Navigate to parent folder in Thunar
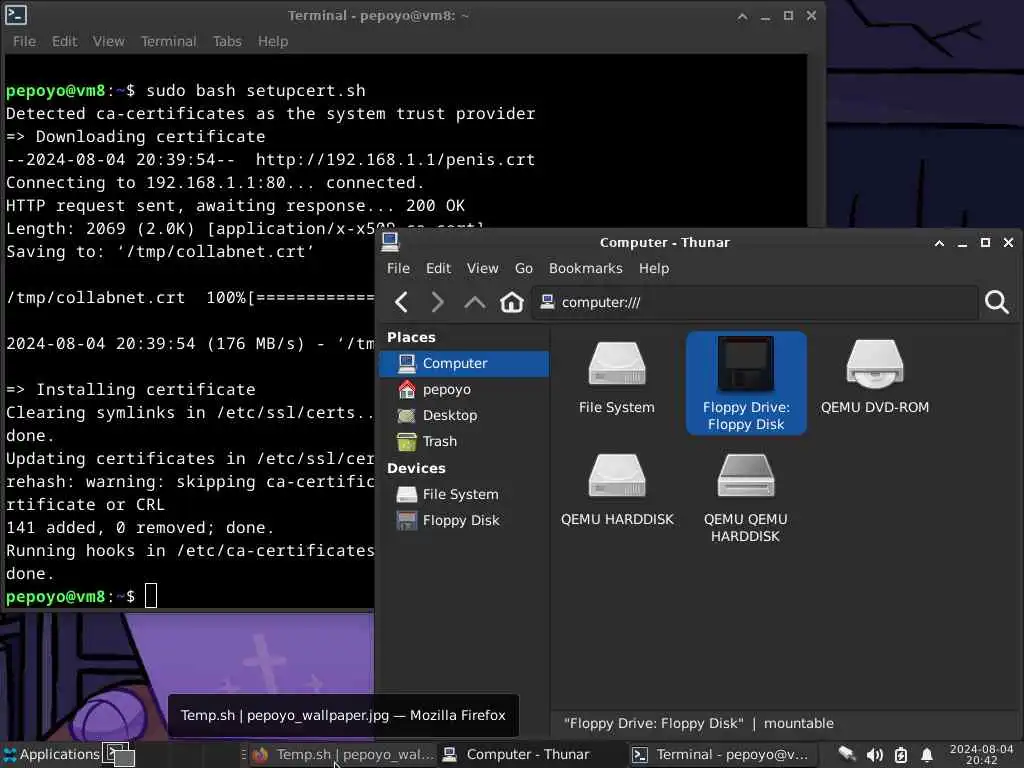 coord(475,302)
